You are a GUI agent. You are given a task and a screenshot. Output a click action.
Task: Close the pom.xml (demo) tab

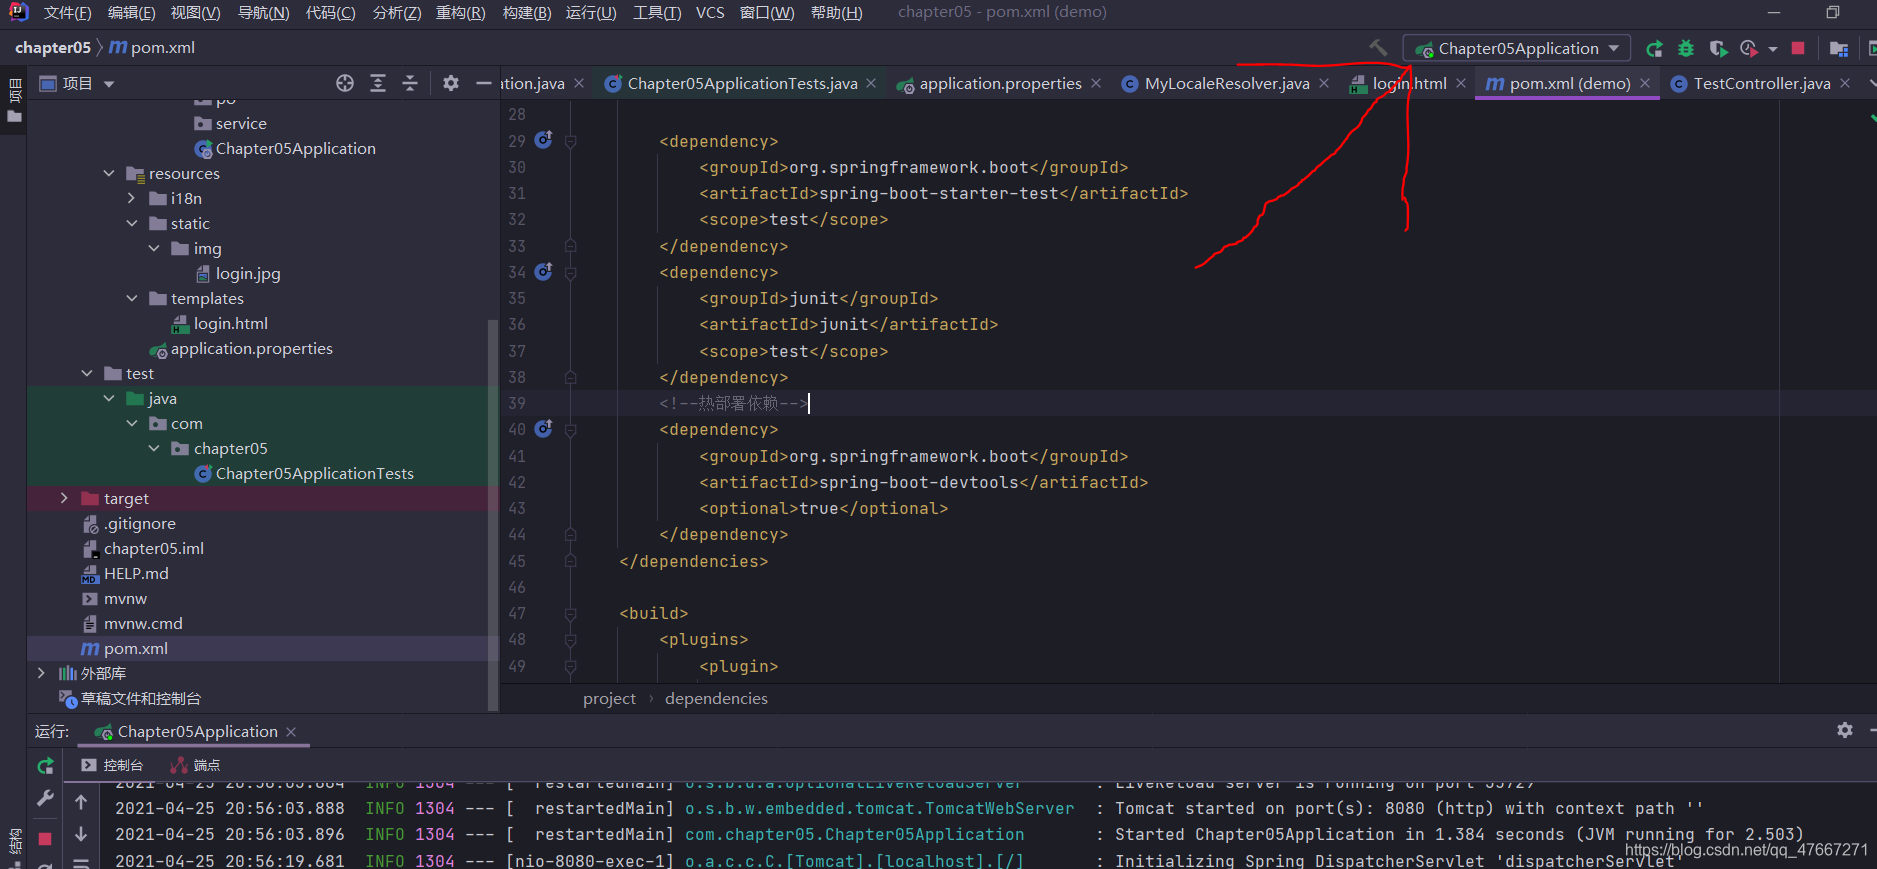click(1645, 84)
